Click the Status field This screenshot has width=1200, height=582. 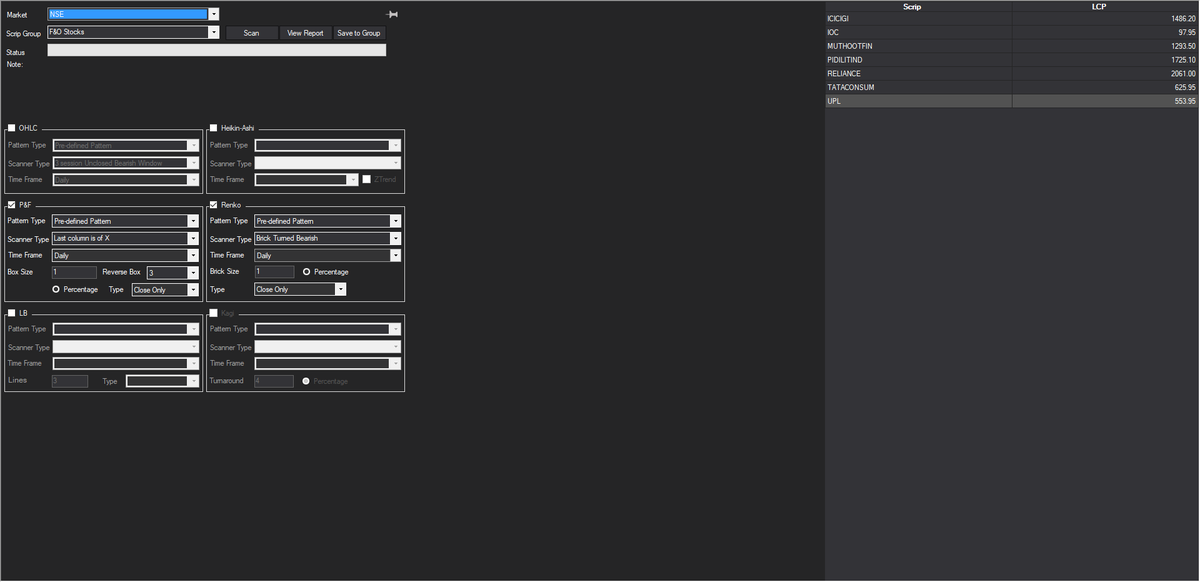(x=216, y=51)
